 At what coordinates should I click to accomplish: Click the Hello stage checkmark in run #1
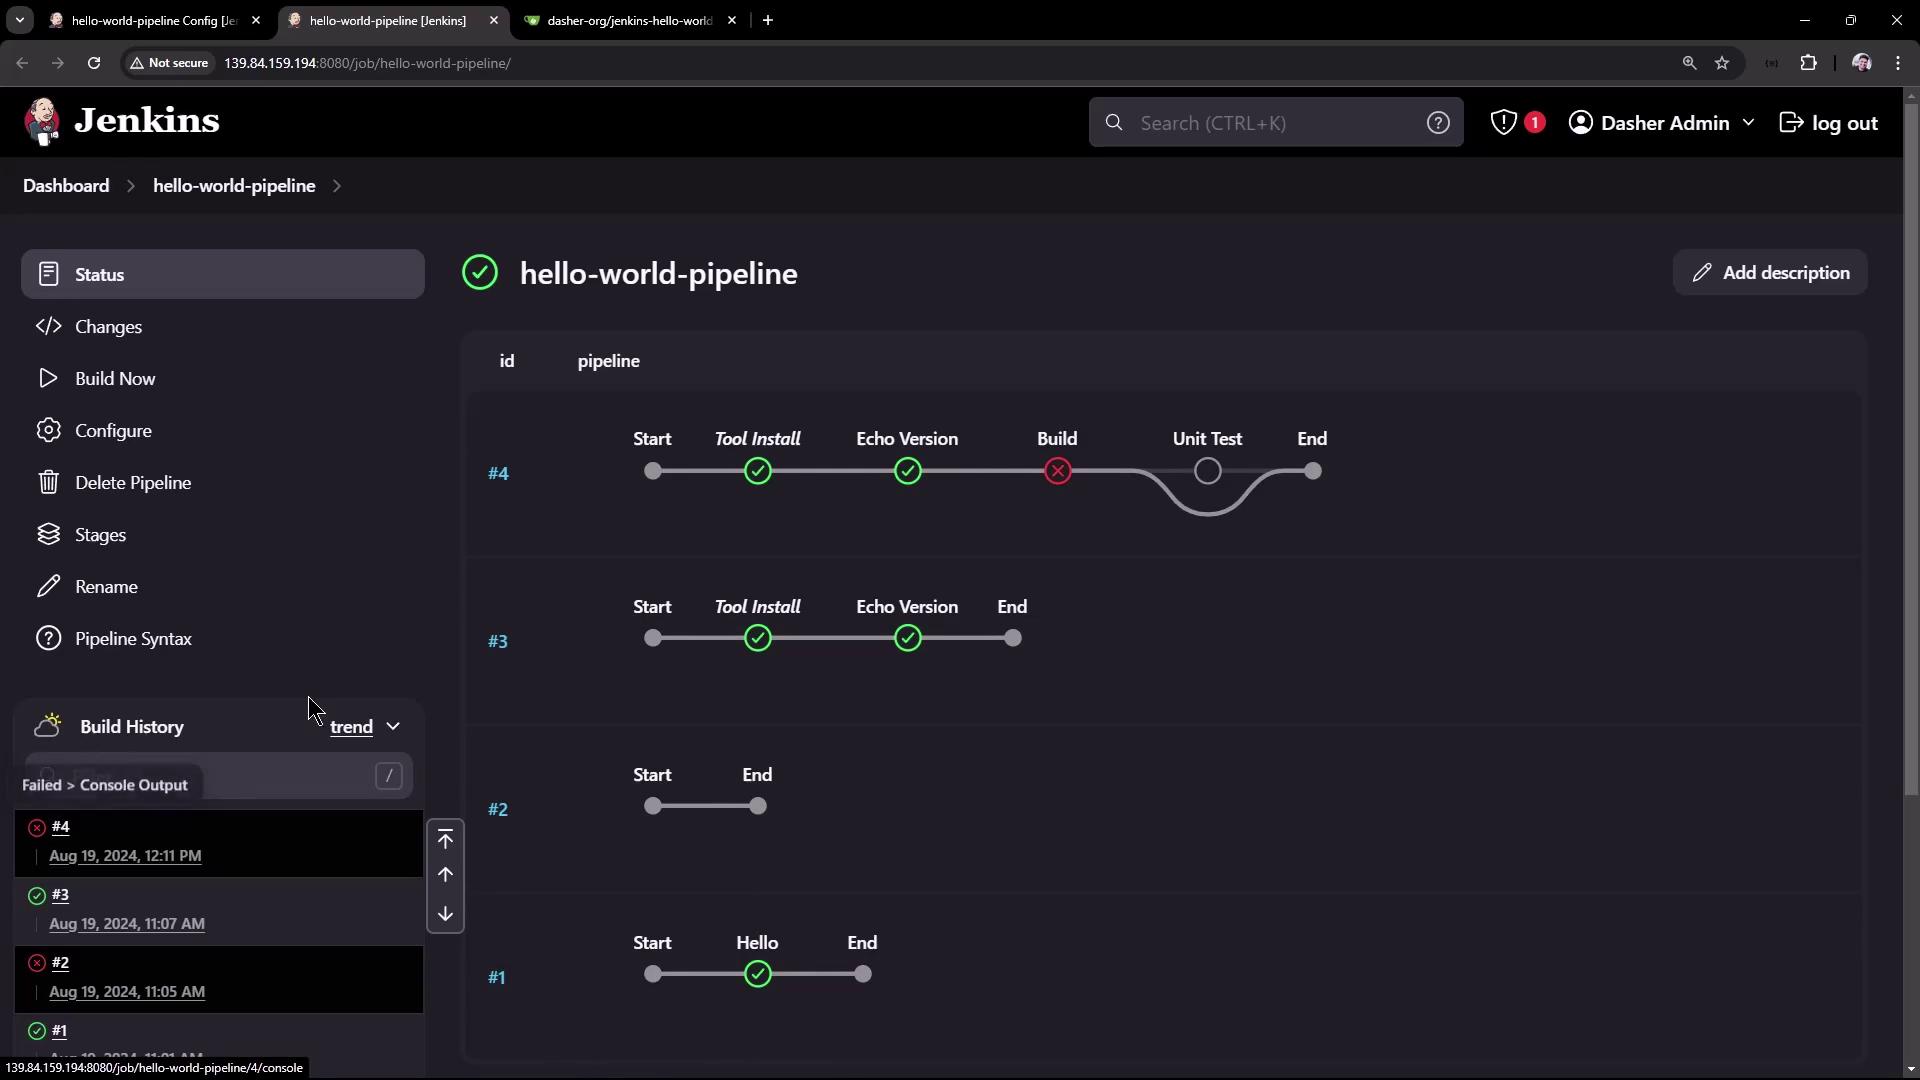click(x=757, y=974)
